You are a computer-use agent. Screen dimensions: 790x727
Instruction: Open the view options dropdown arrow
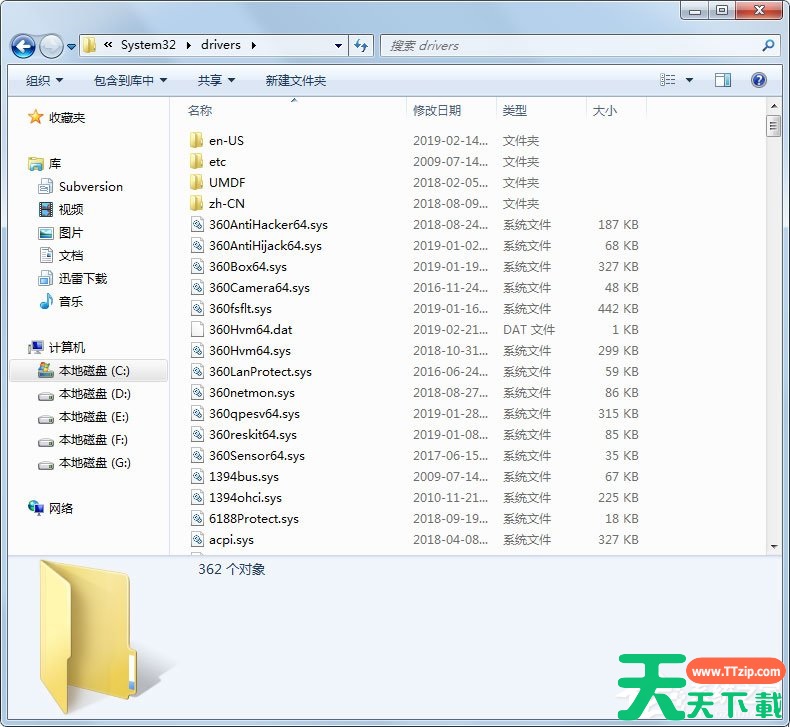coord(689,80)
